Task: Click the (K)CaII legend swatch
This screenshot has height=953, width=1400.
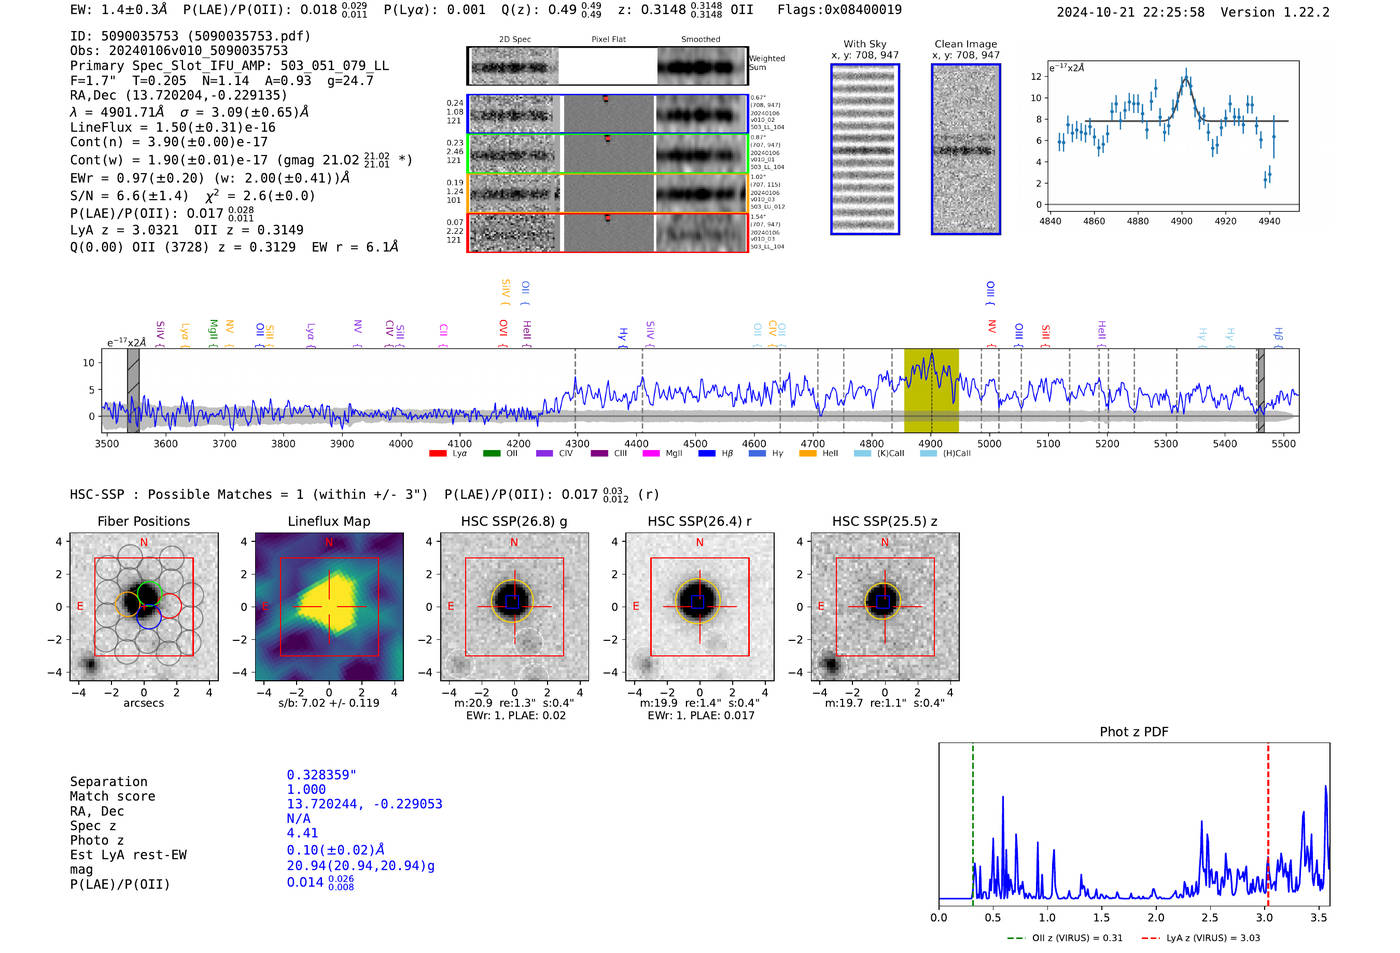Action: click(x=862, y=454)
